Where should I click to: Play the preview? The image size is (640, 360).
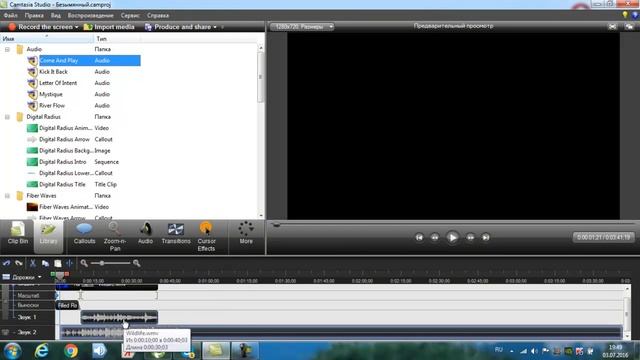pos(452,237)
